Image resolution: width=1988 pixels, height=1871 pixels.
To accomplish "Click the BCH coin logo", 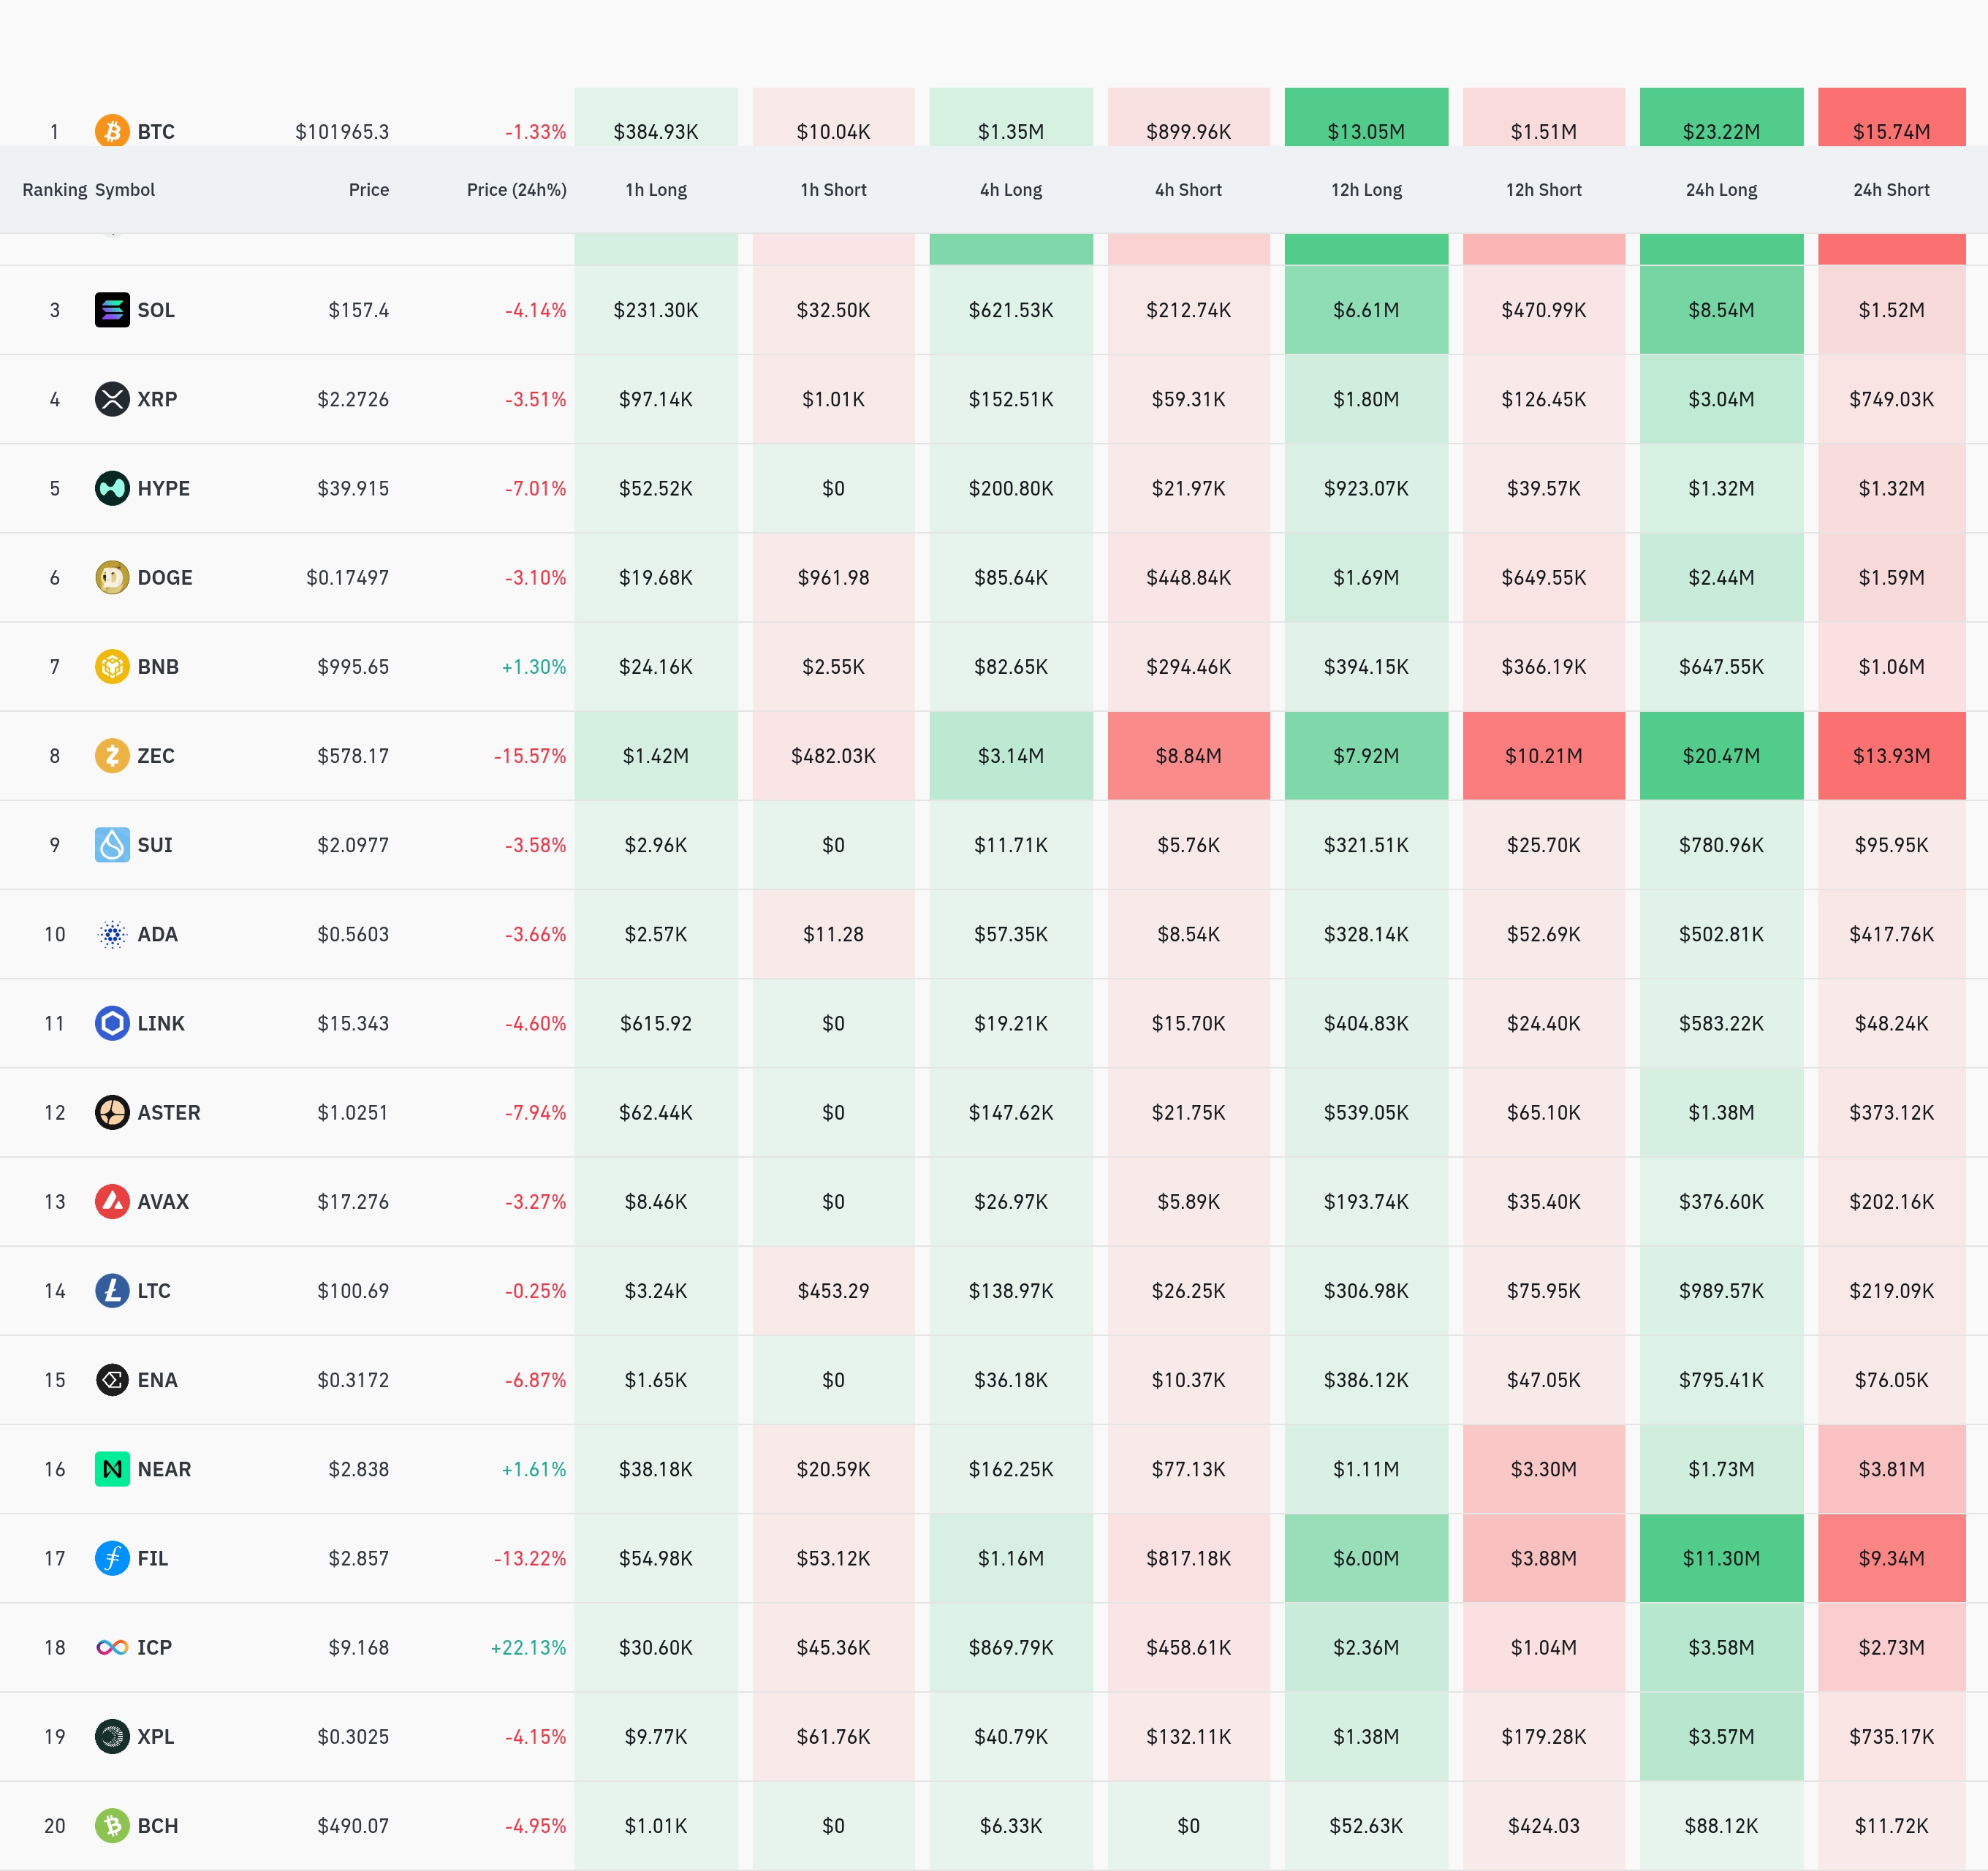I will click(112, 1826).
